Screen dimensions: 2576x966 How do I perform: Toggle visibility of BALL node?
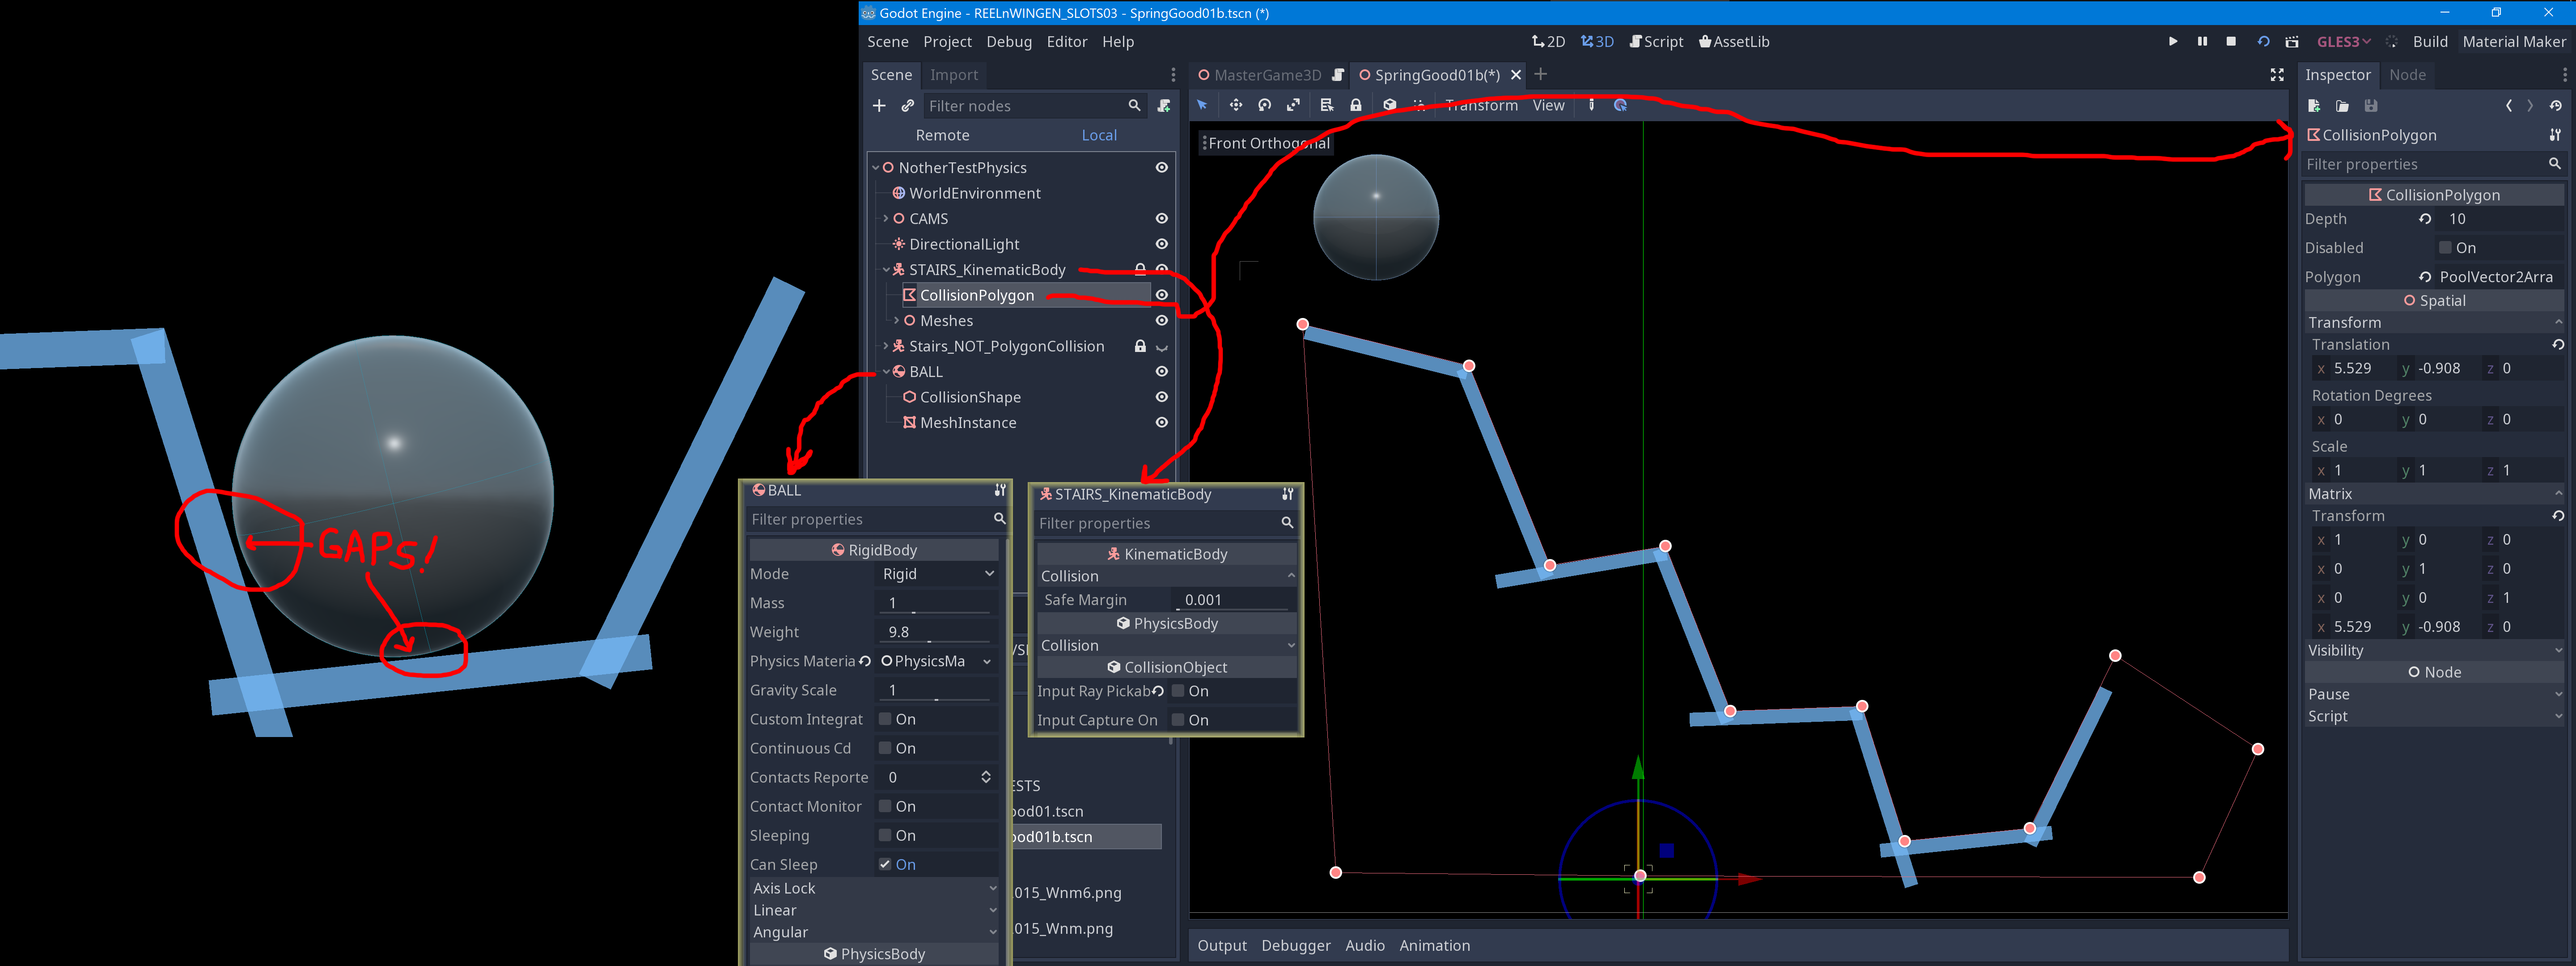pos(1162,372)
